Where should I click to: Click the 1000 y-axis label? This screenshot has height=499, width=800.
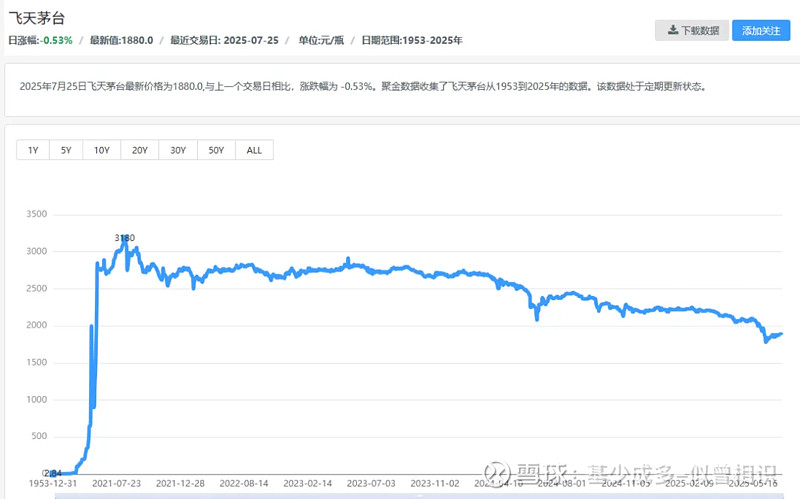coord(37,400)
